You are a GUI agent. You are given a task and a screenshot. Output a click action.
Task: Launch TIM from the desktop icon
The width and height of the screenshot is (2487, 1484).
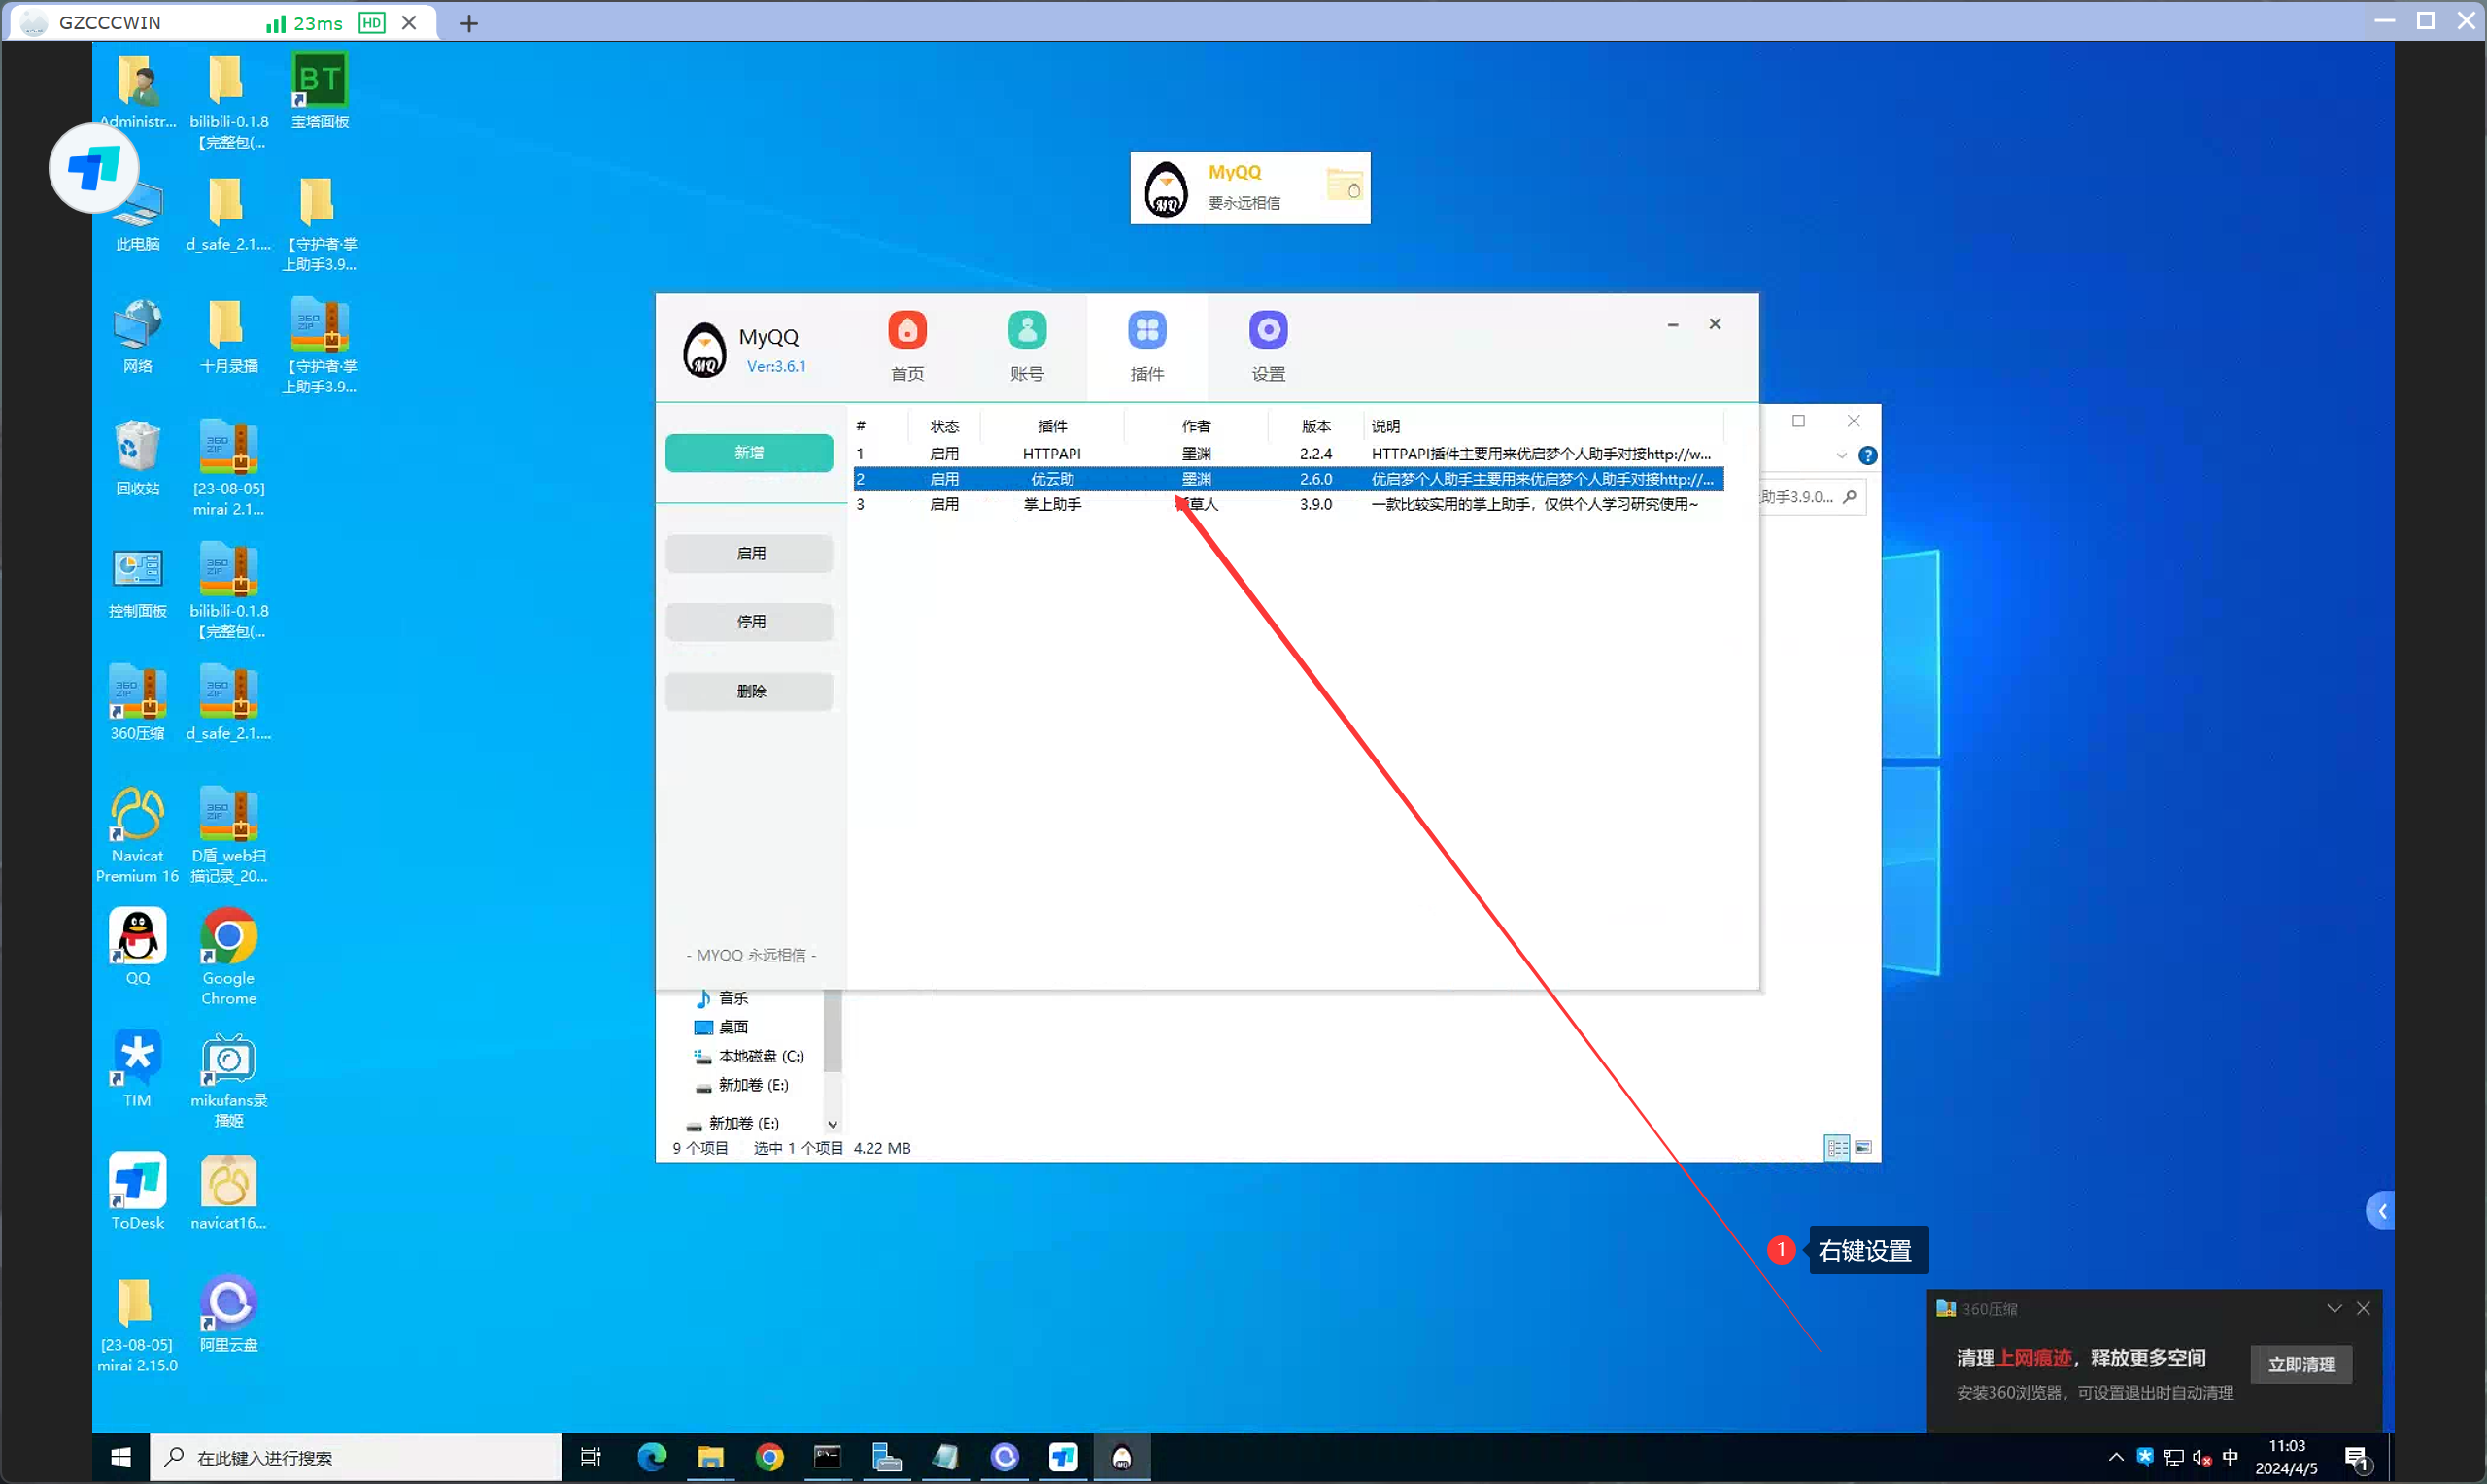tap(138, 1070)
